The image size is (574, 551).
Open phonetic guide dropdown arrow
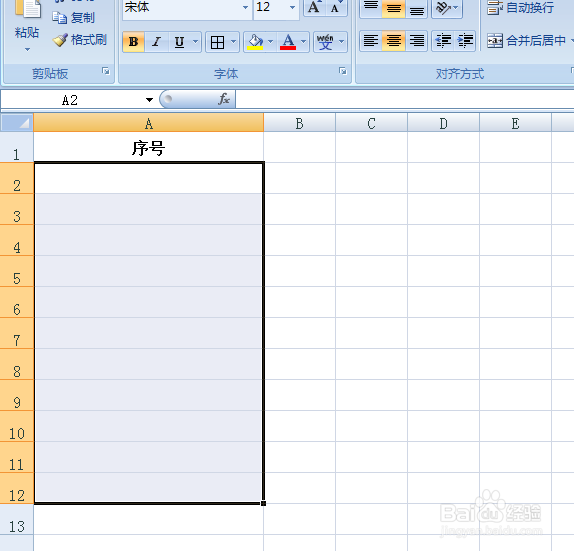point(342,42)
